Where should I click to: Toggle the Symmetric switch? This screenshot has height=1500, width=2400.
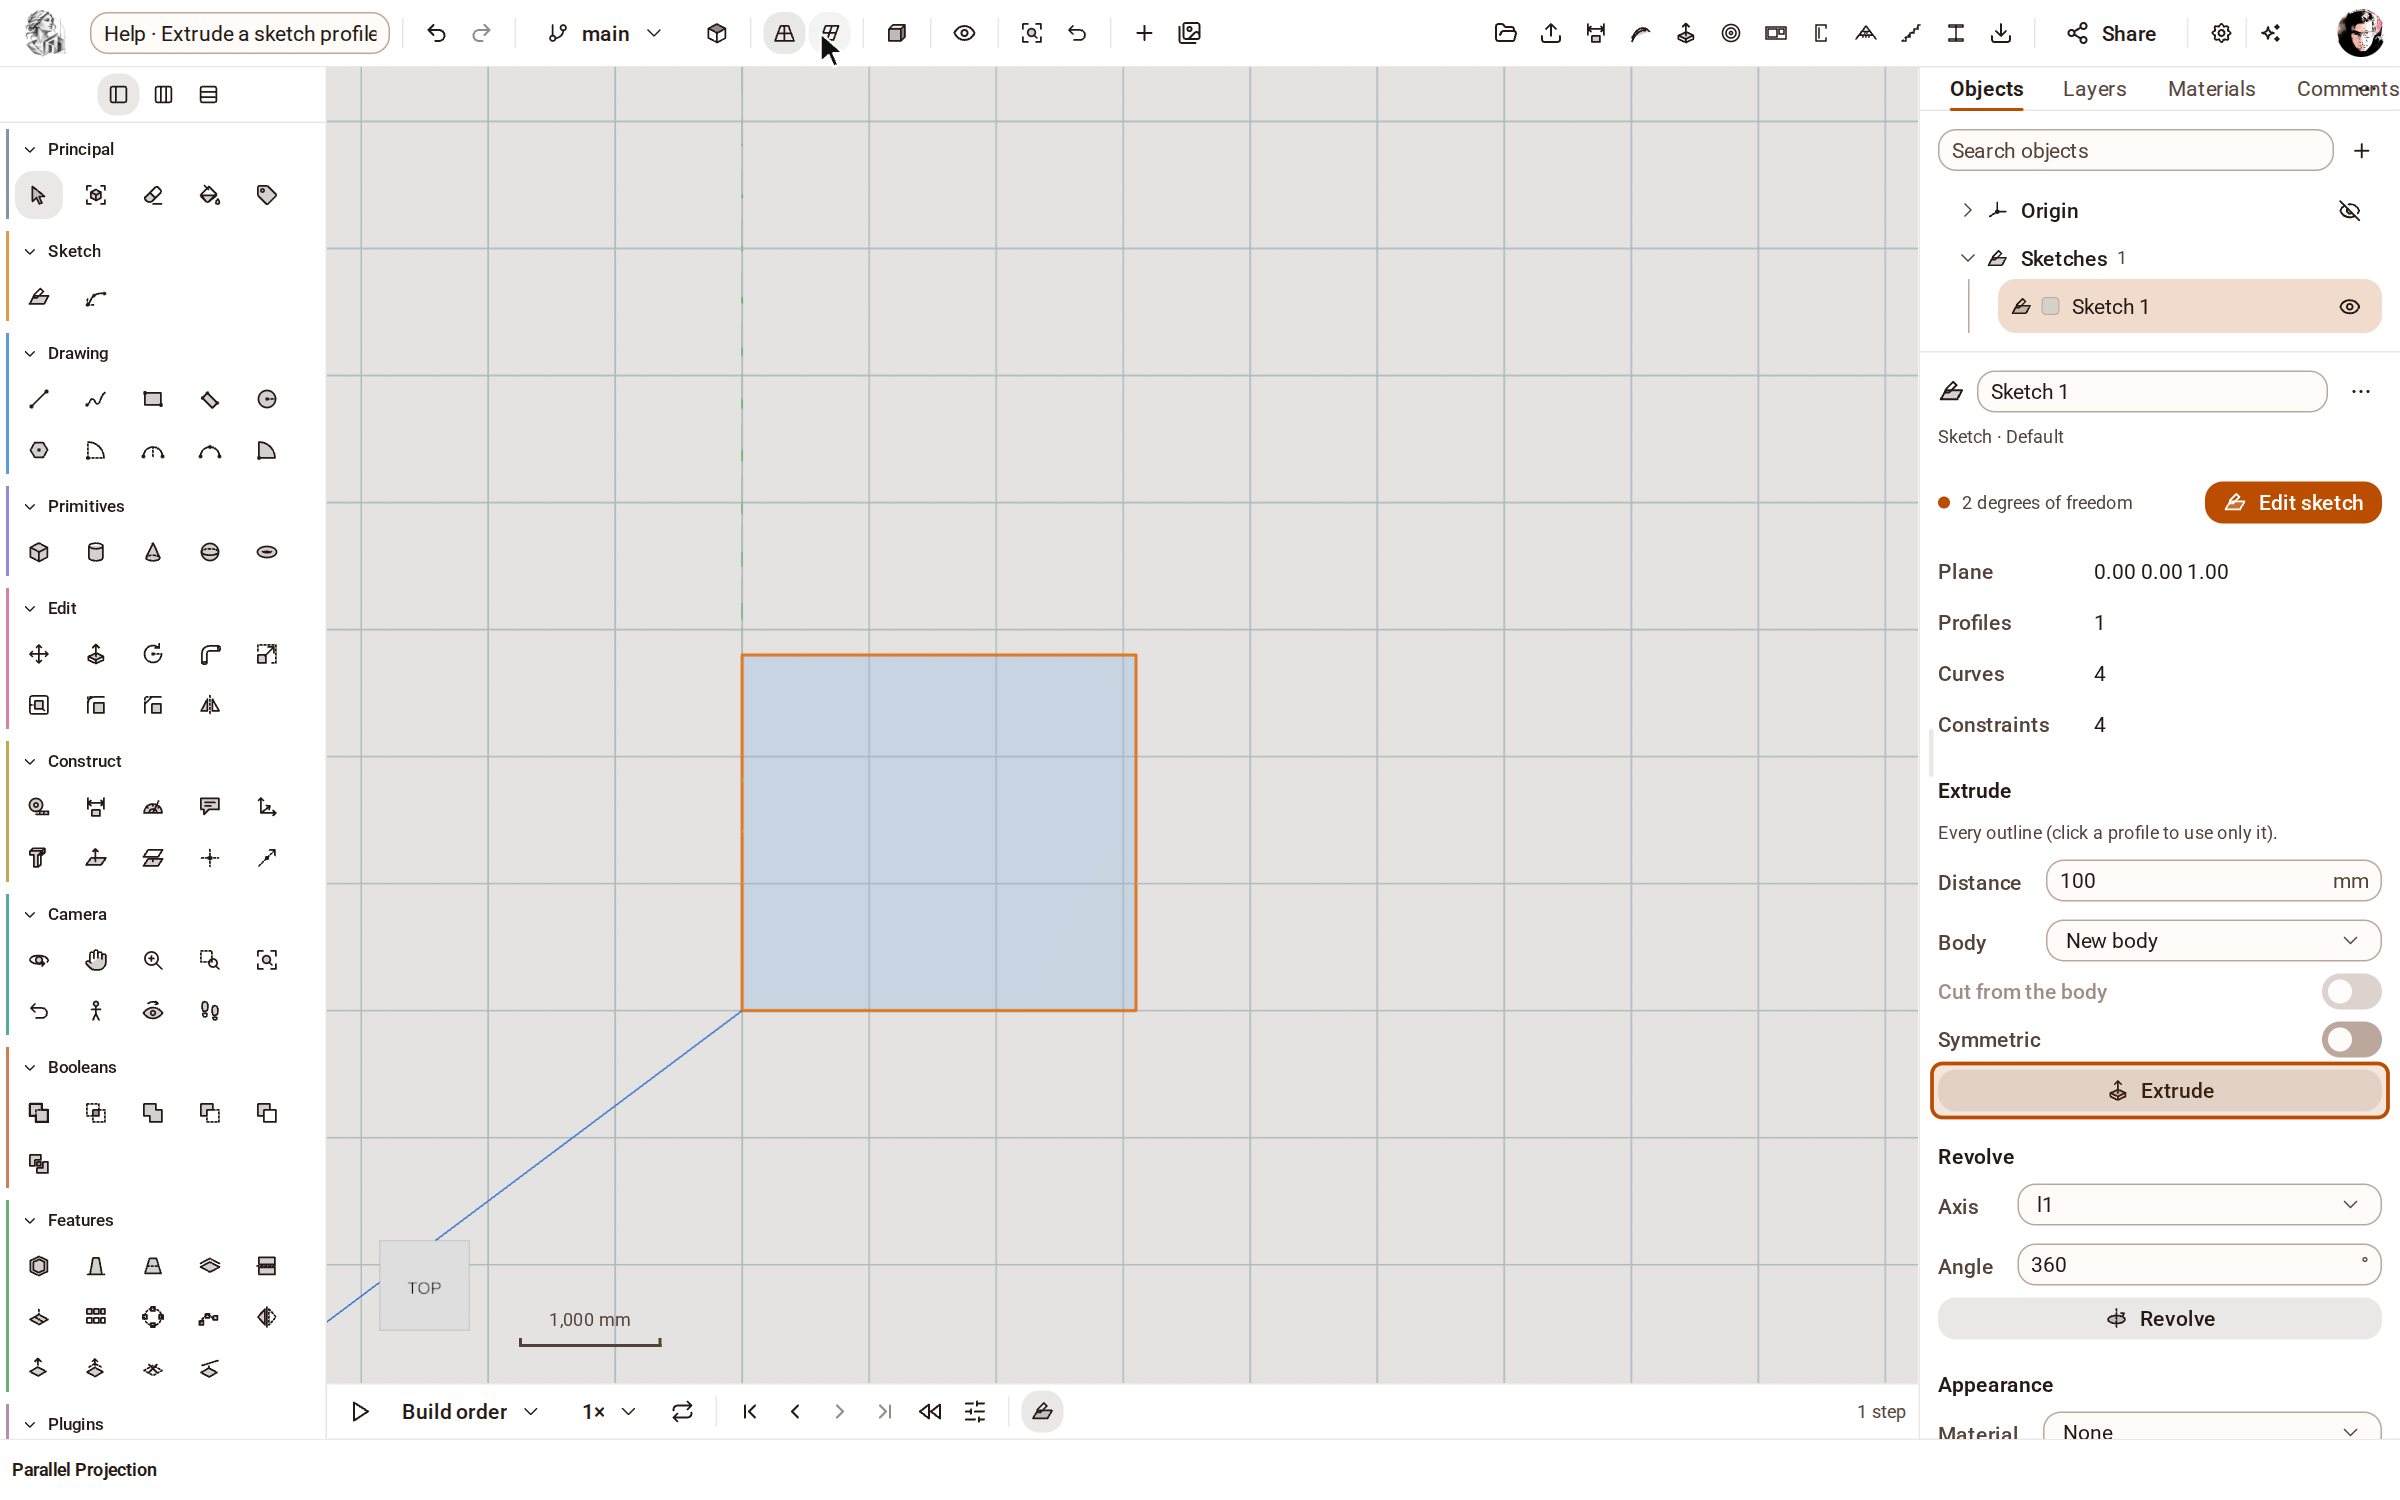point(2351,1040)
